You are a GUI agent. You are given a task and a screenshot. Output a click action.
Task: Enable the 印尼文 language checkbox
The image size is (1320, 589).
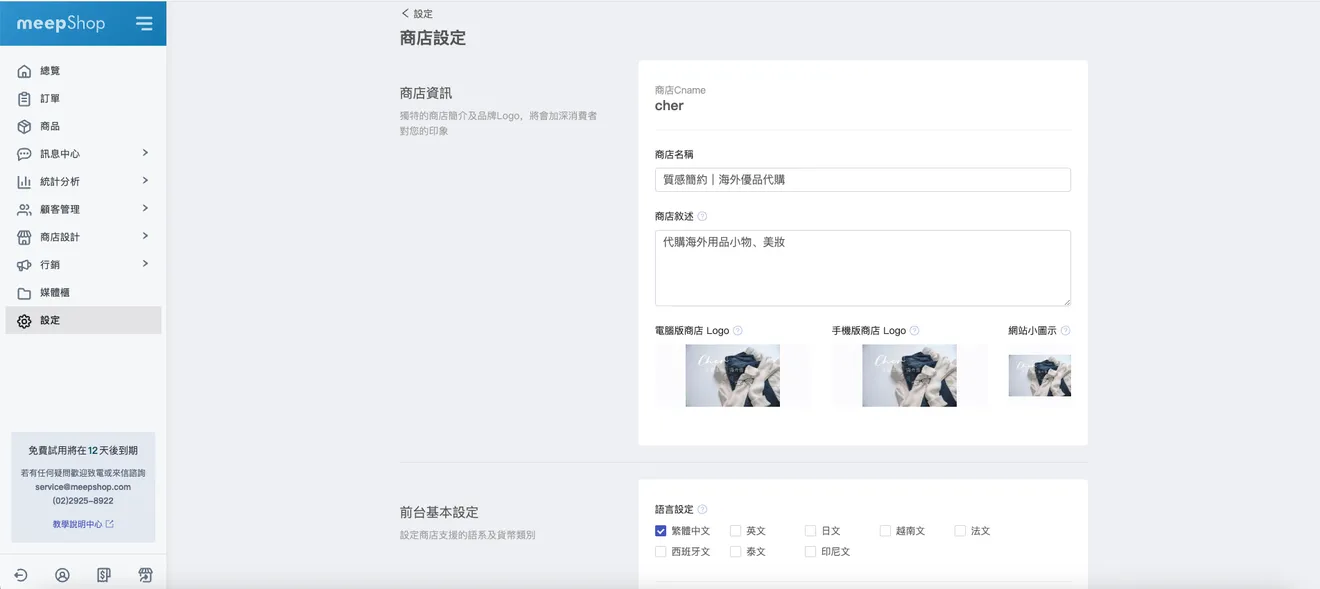810,551
